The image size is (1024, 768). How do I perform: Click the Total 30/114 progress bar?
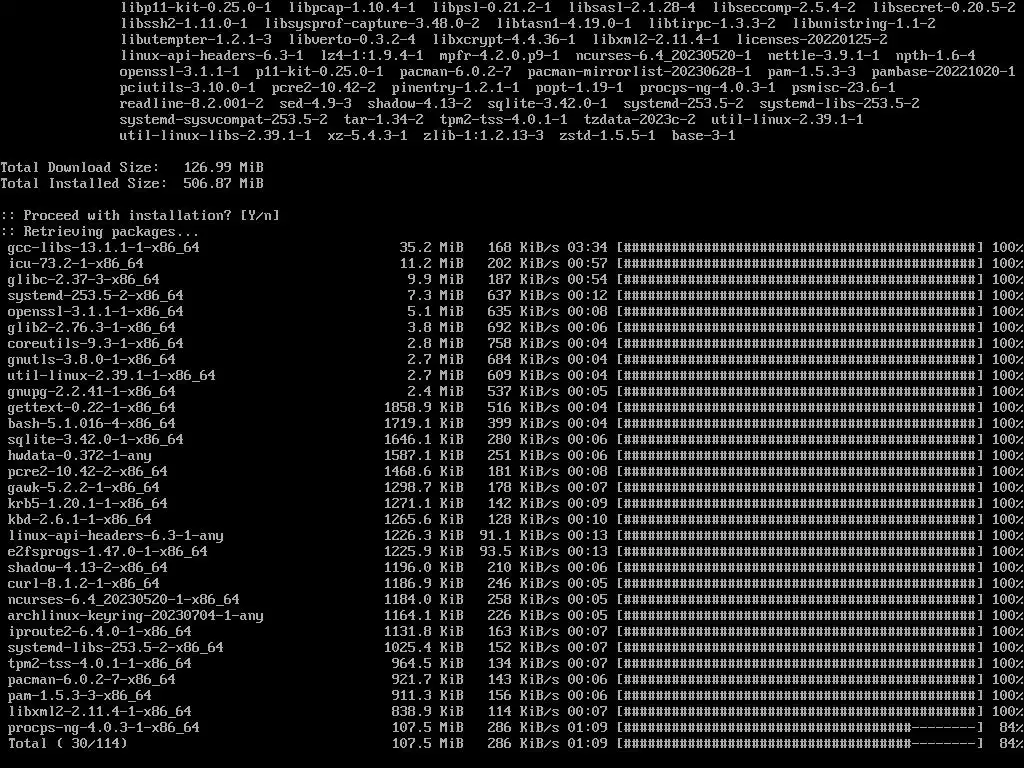point(800,743)
